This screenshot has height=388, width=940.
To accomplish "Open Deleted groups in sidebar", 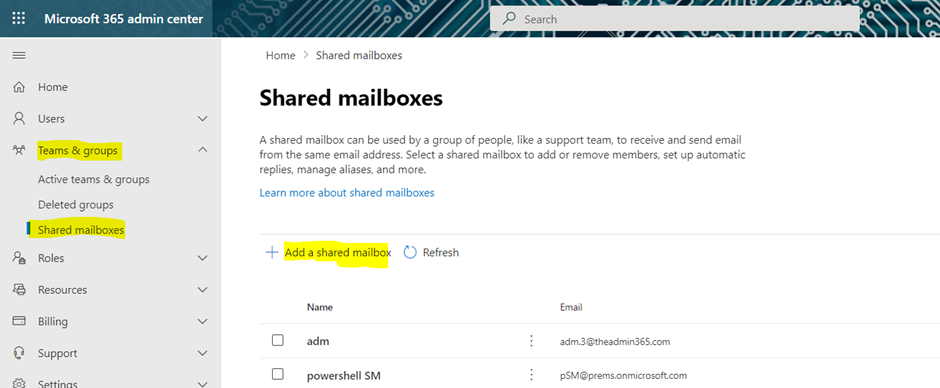I will (76, 204).
